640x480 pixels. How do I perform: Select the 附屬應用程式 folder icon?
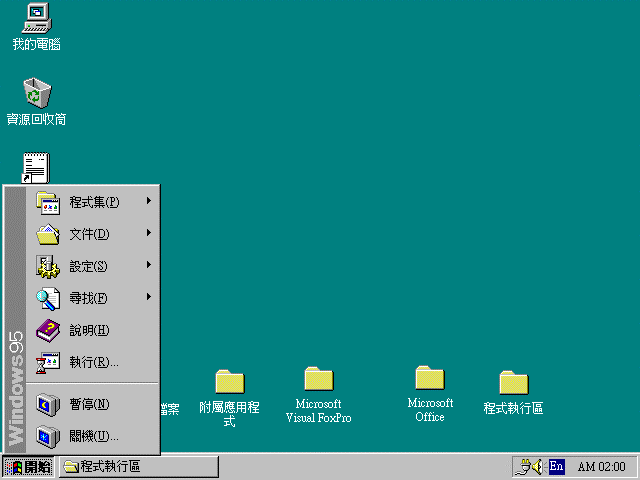pos(230,382)
